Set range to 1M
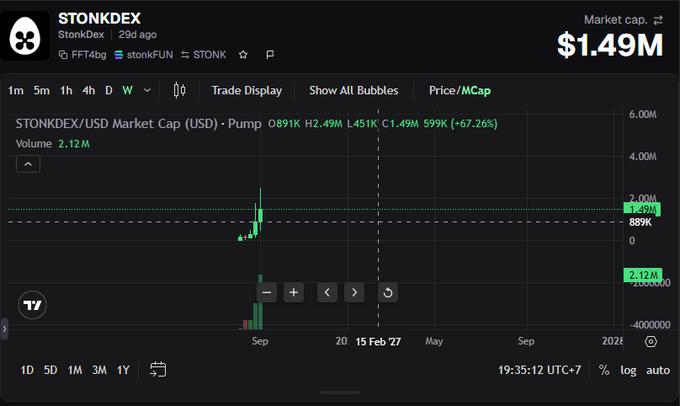Image resolution: width=680 pixels, height=406 pixels. [75, 370]
